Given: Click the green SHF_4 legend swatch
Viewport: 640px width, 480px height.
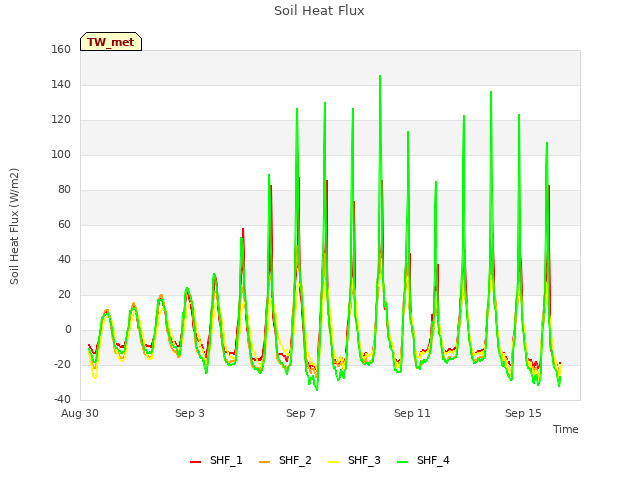Looking at the screenshot, I should pos(402,462).
